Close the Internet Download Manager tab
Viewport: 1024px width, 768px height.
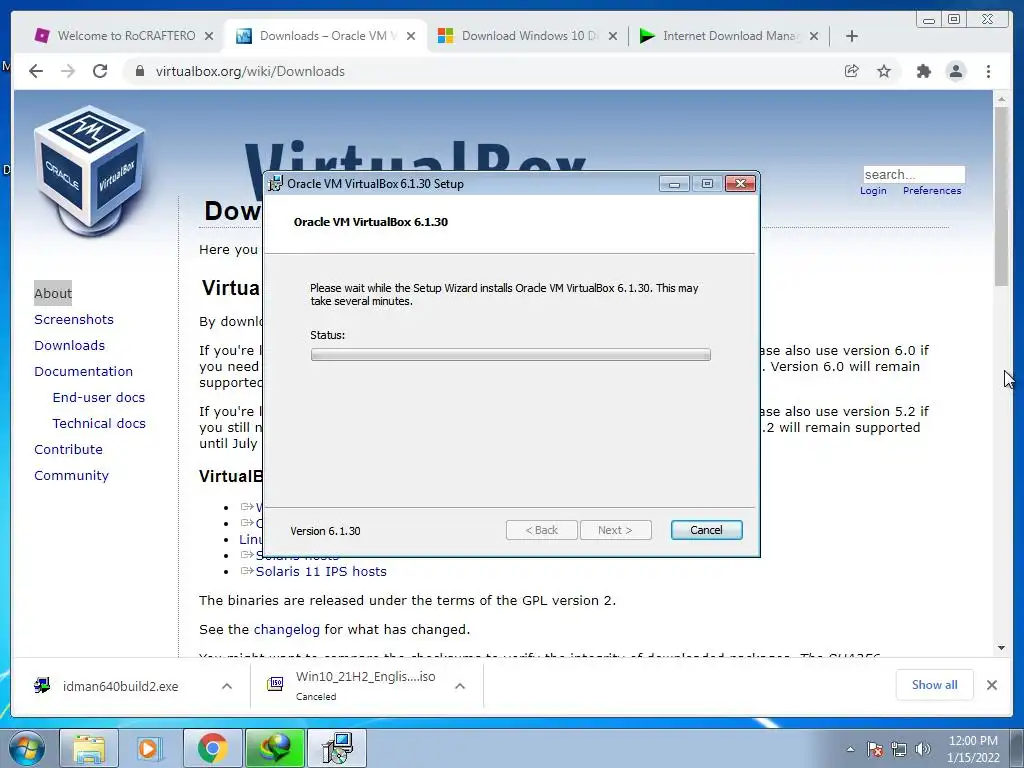tap(814, 36)
